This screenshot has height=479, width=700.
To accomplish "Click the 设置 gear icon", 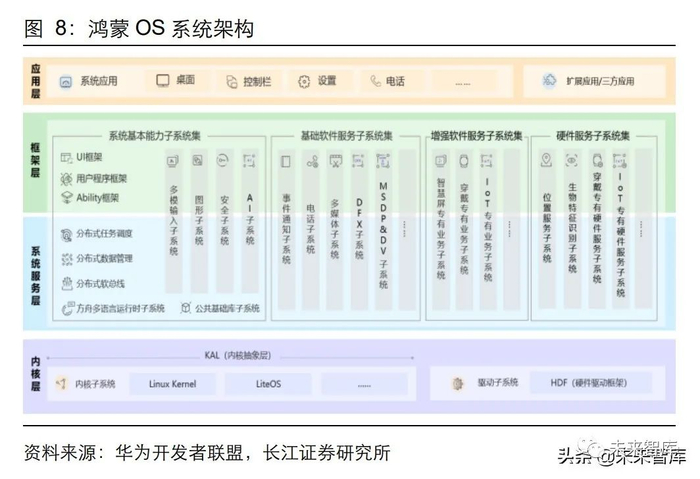I will 304,82.
